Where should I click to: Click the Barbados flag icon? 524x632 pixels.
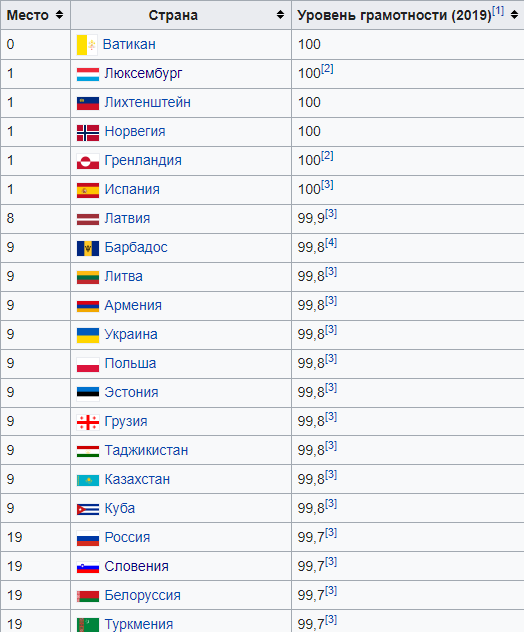[x=88, y=249]
